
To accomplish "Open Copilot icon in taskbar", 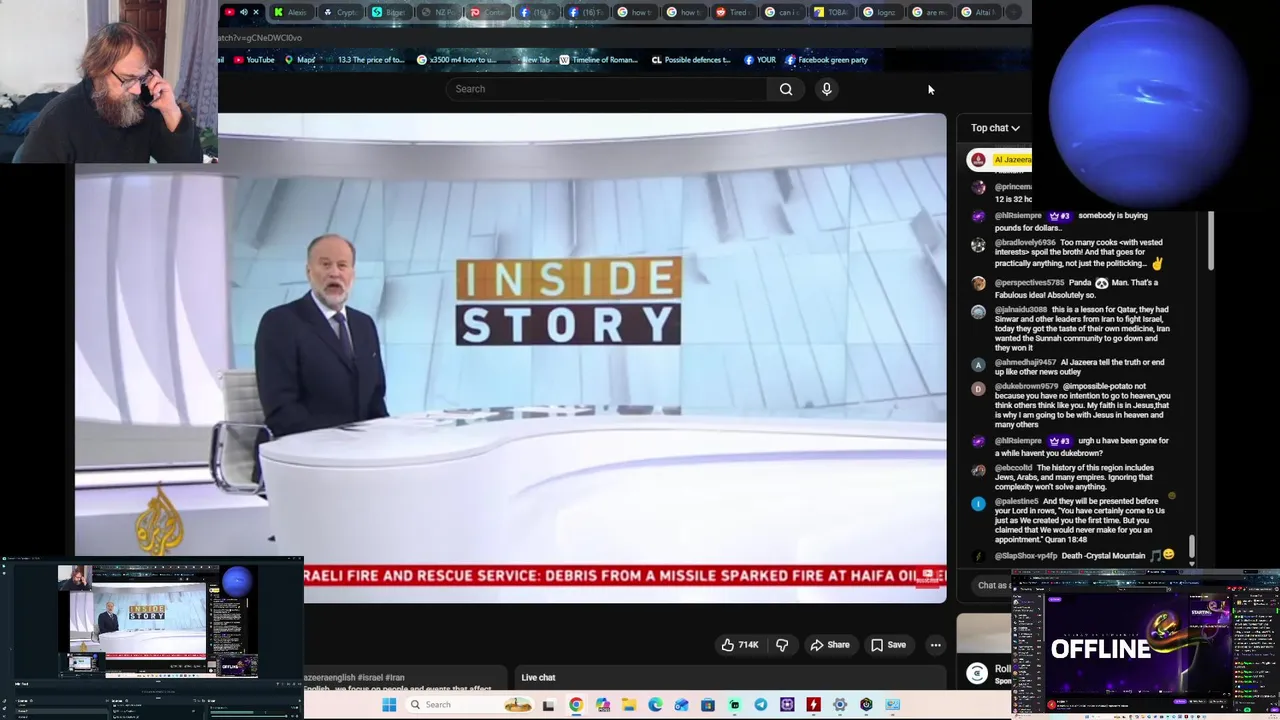I will coord(603,705).
